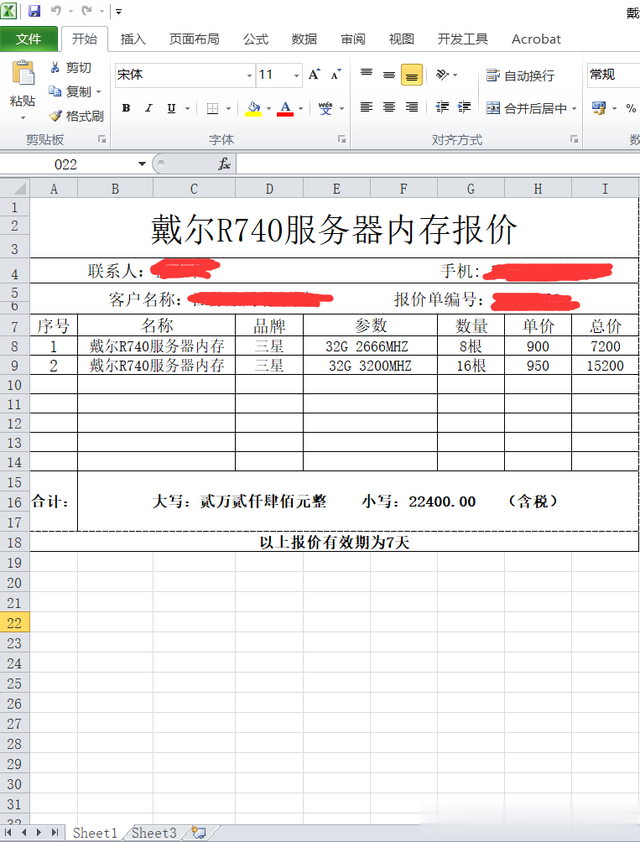Click the insert new worksheet tab icon
The width and height of the screenshot is (640, 842).
pos(199,832)
